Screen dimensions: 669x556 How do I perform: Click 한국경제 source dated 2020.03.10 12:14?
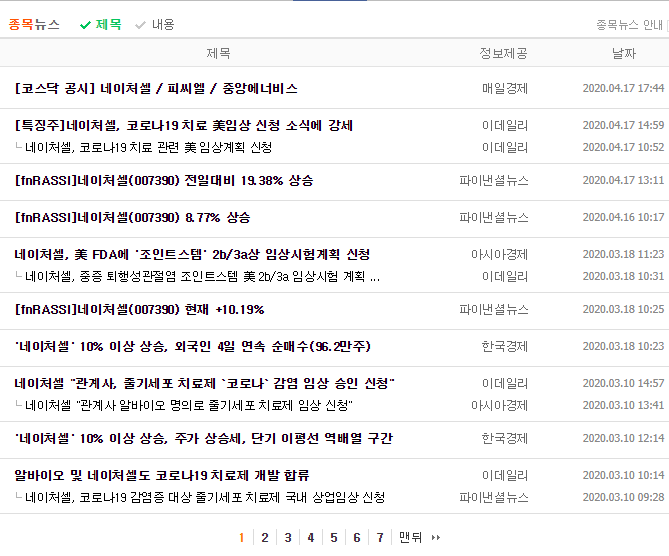click(x=505, y=439)
